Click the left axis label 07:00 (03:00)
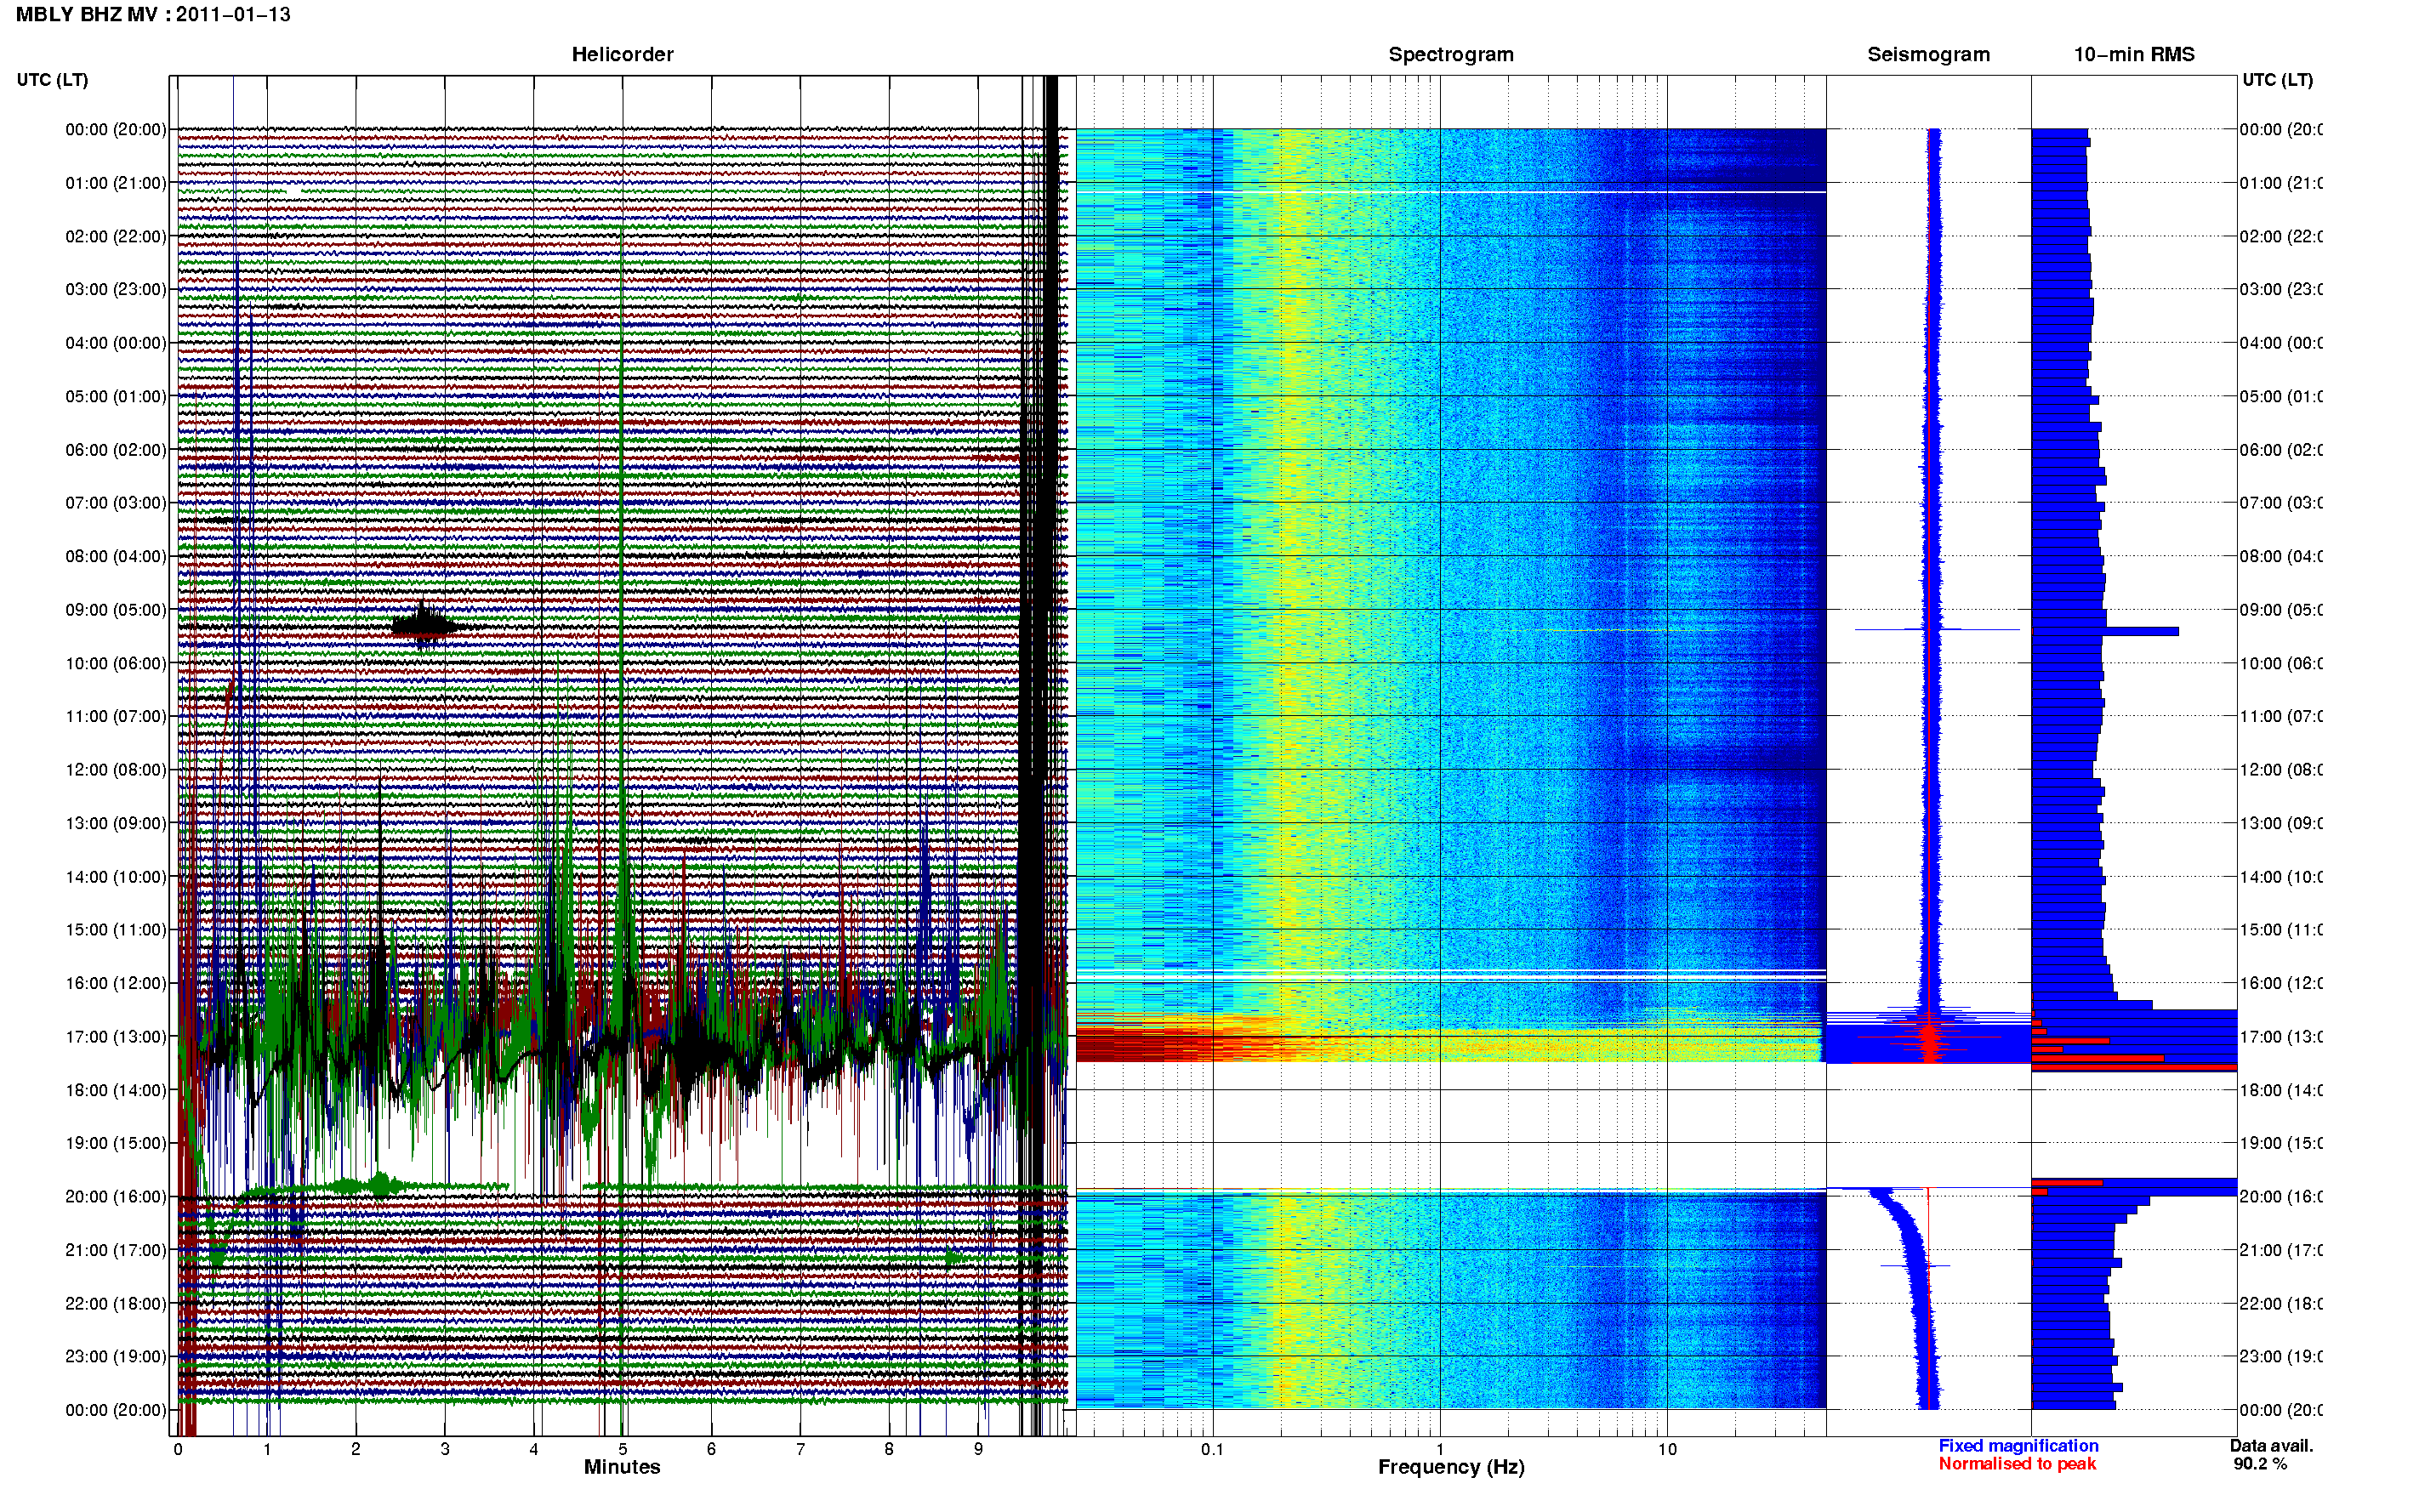 pyautogui.click(x=116, y=503)
